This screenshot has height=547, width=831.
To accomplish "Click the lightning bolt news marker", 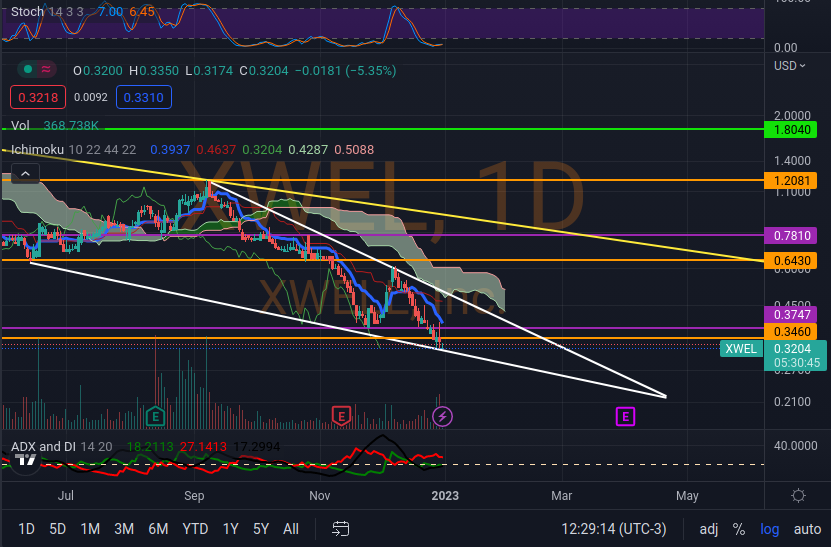I will [x=443, y=417].
